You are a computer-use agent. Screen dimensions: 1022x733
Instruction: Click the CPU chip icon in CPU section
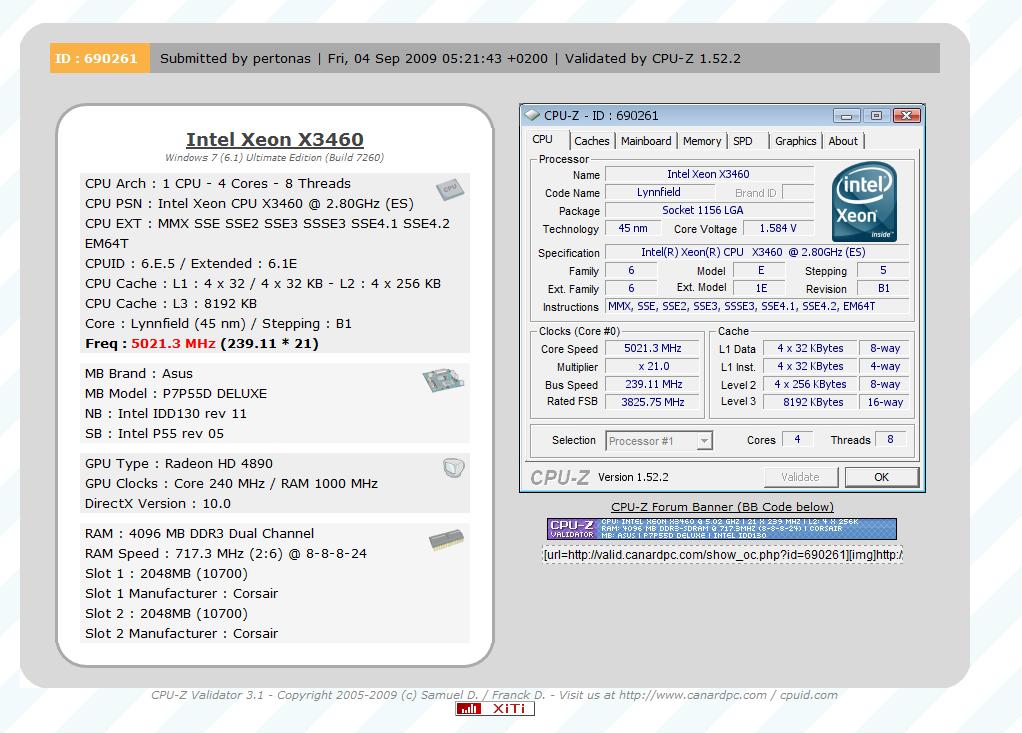pos(449,189)
